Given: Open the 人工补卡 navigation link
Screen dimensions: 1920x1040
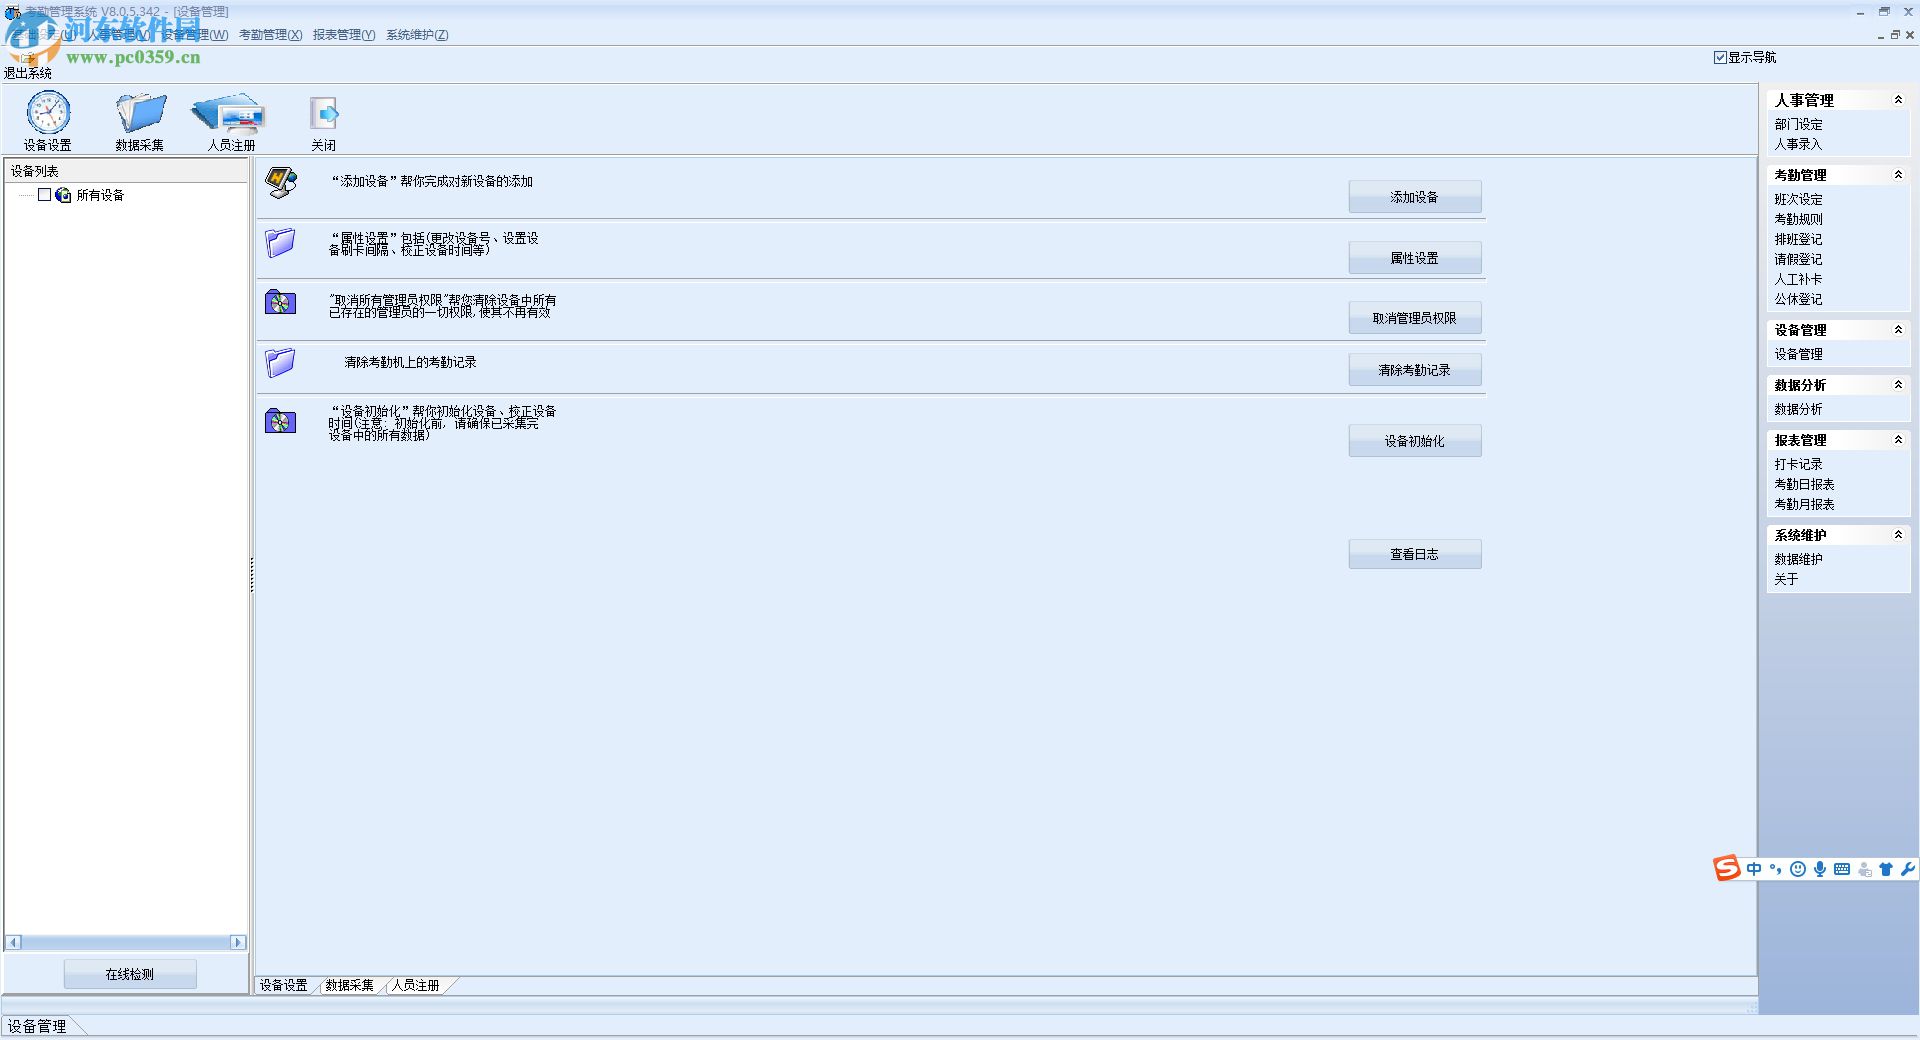Looking at the screenshot, I should 1798,279.
